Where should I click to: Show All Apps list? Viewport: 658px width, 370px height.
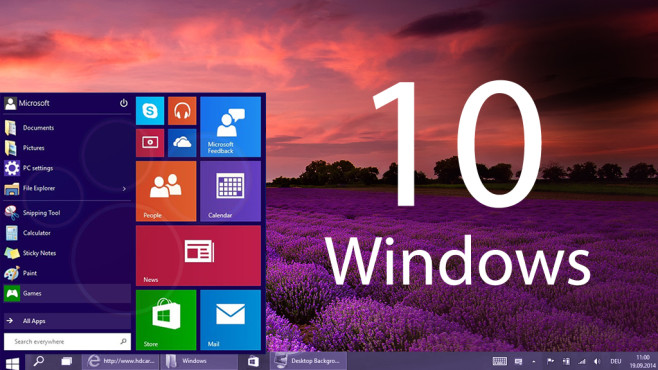pyautogui.click(x=67, y=321)
